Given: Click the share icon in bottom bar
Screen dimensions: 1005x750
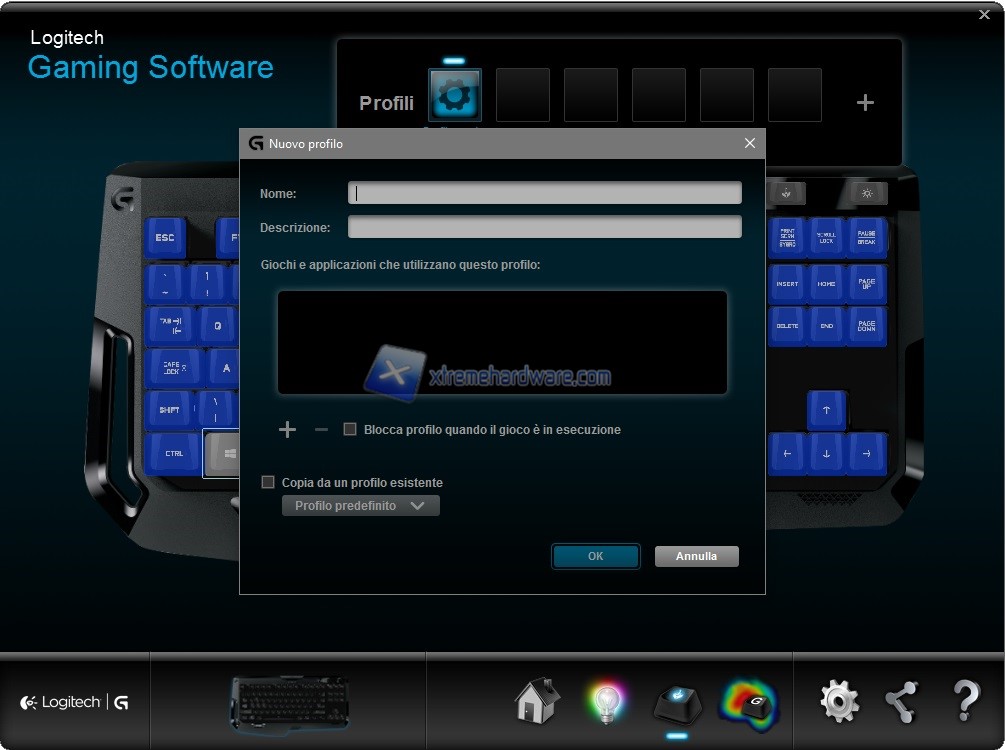Looking at the screenshot, I should [901, 702].
